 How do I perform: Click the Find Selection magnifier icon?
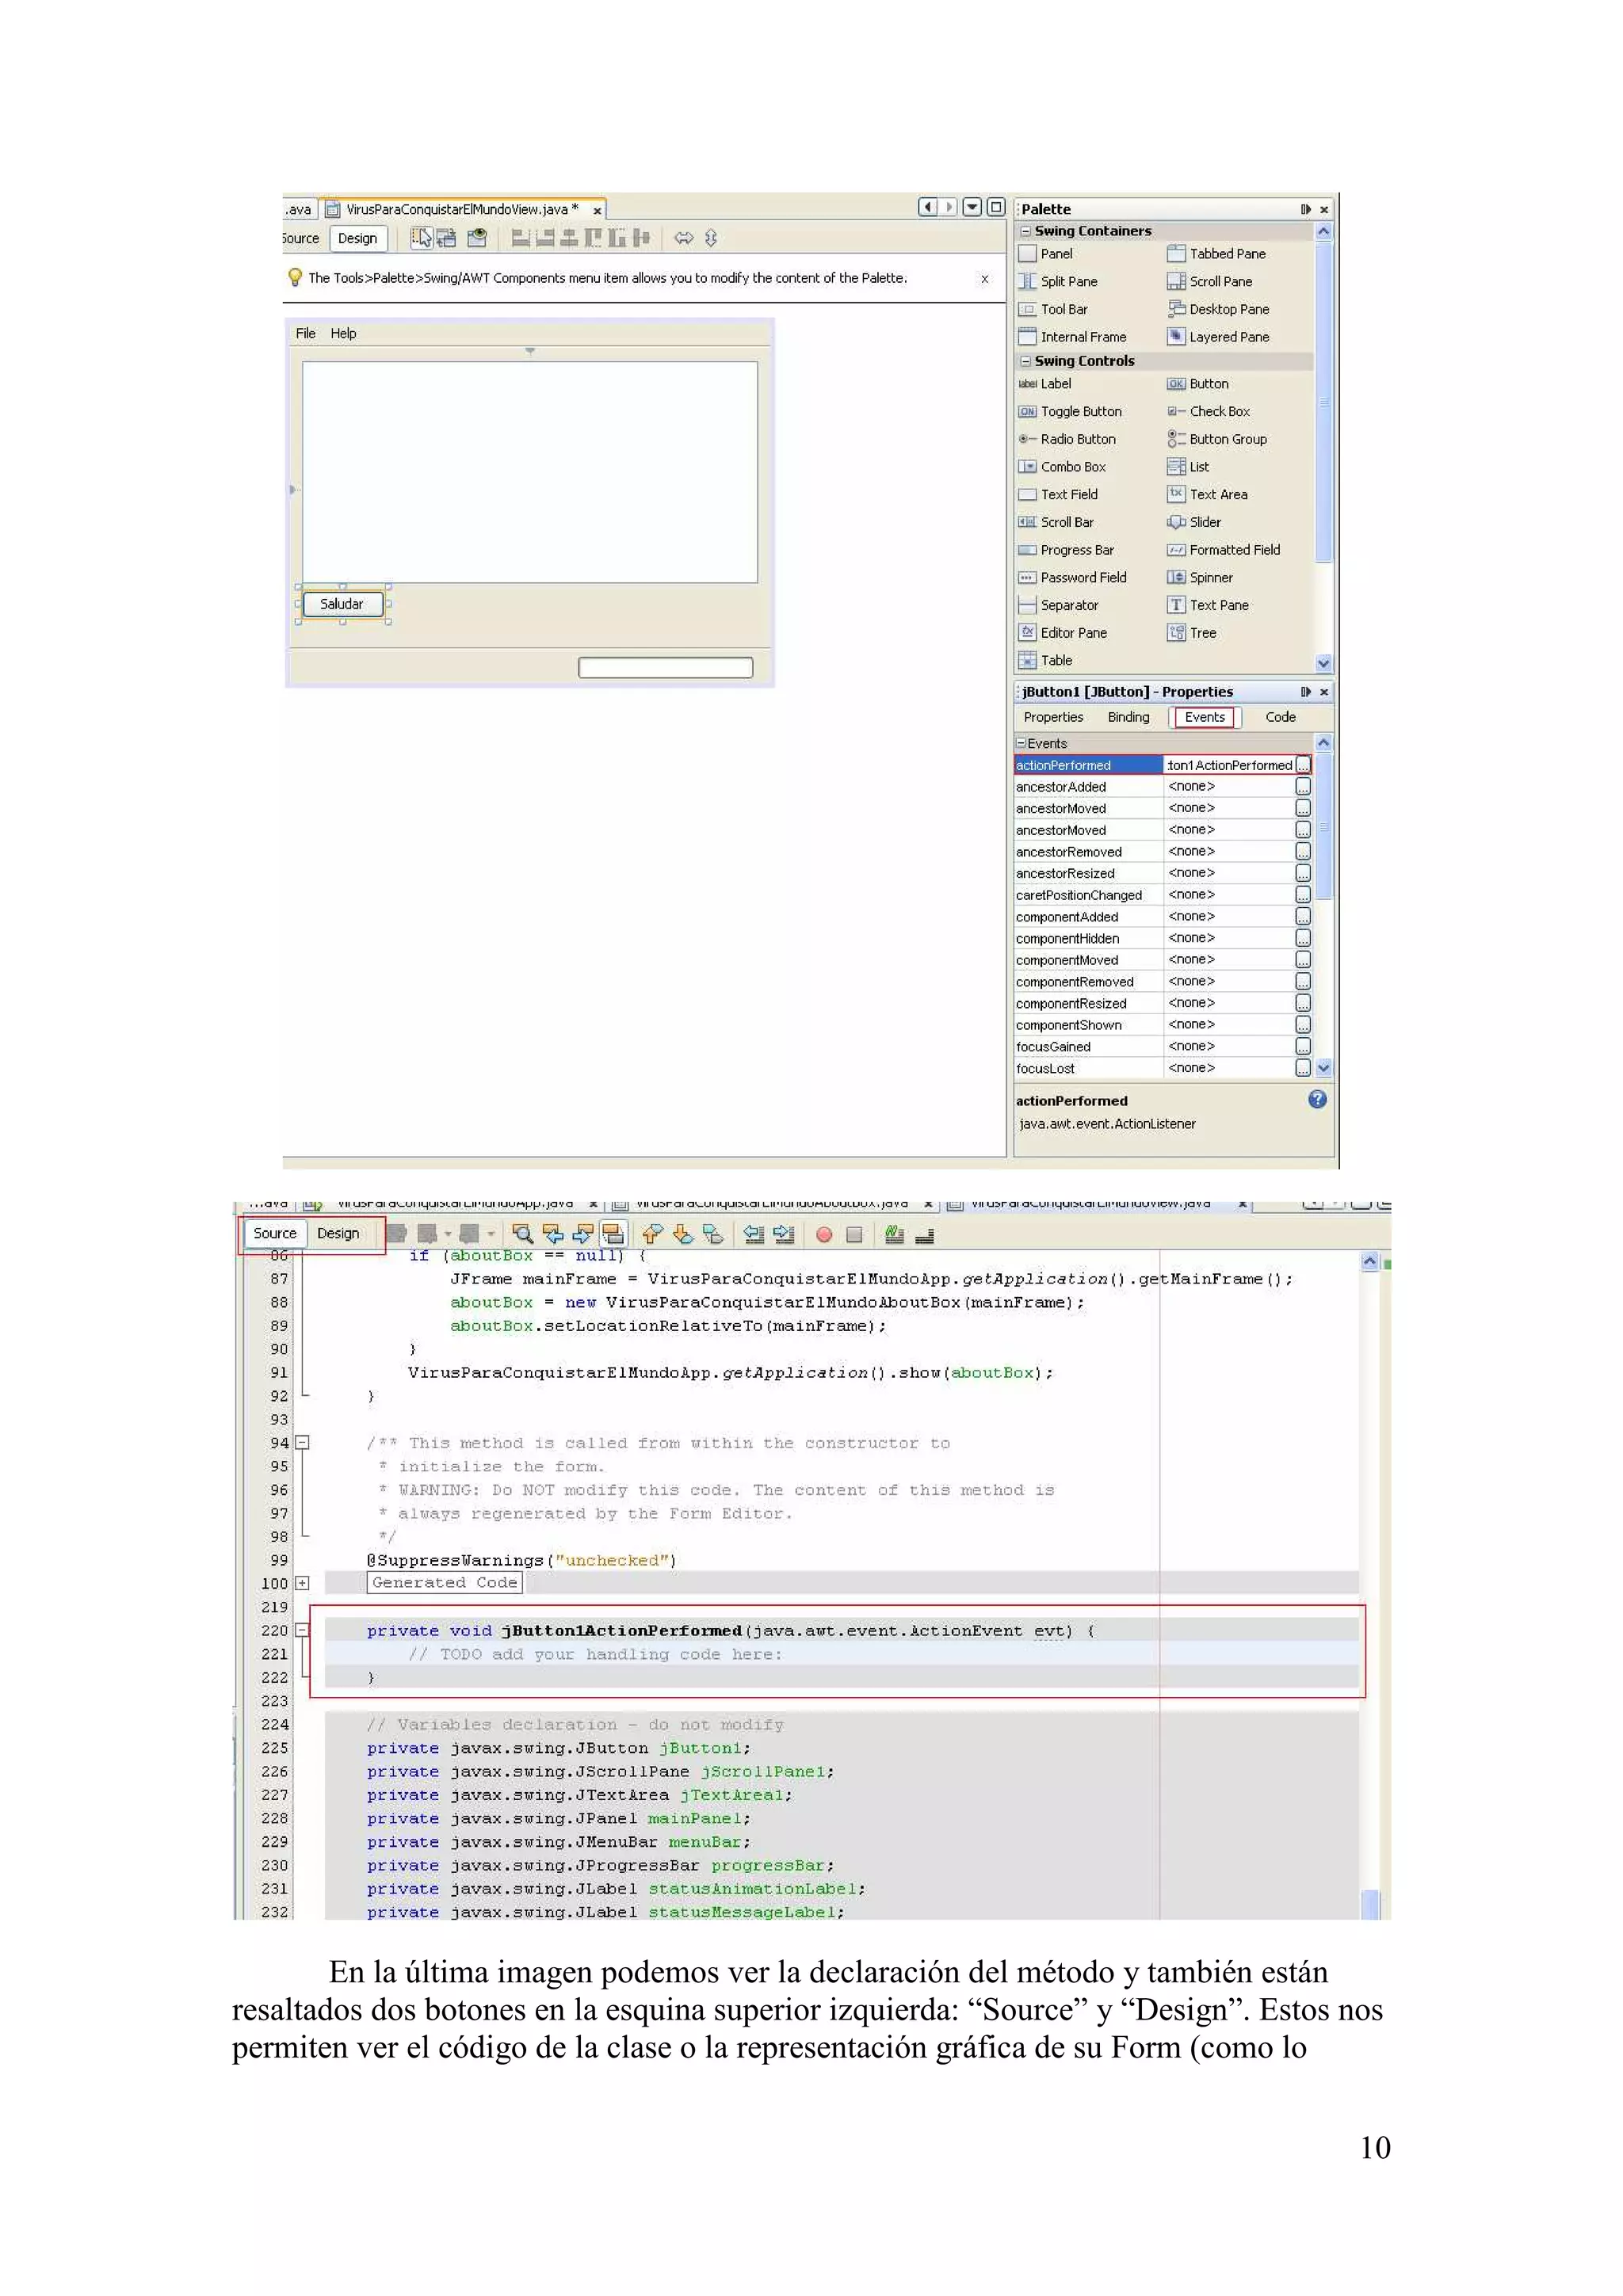coord(522,1234)
